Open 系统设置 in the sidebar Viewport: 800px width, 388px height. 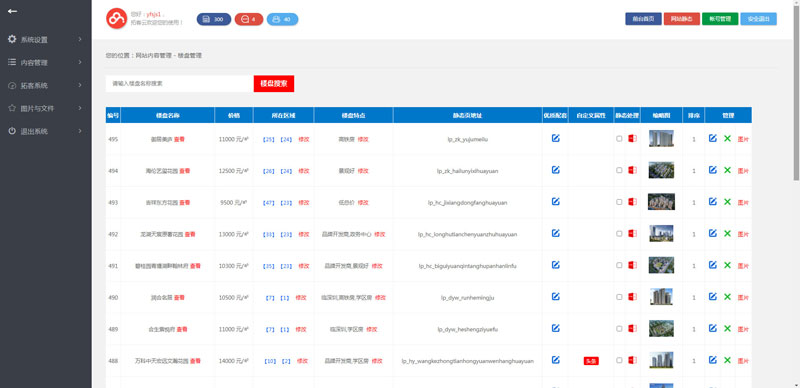point(34,40)
